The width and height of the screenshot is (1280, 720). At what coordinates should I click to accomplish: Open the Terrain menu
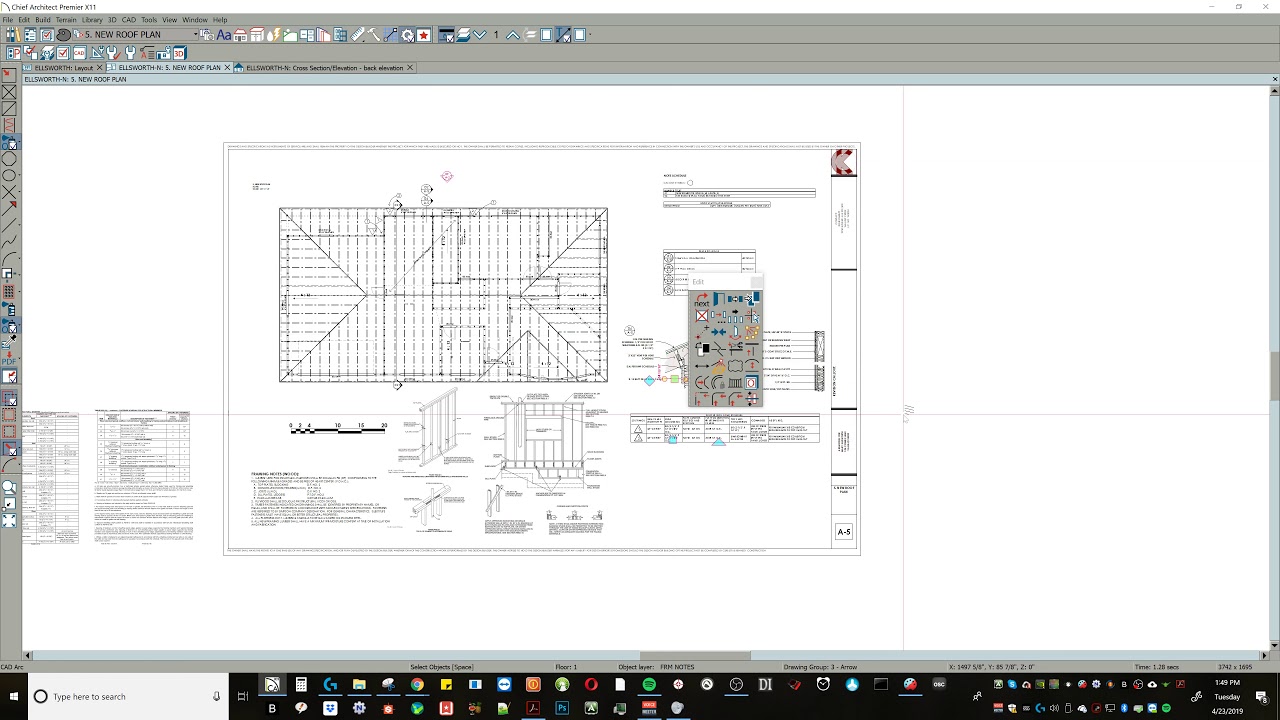pyautogui.click(x=66, y=20)
